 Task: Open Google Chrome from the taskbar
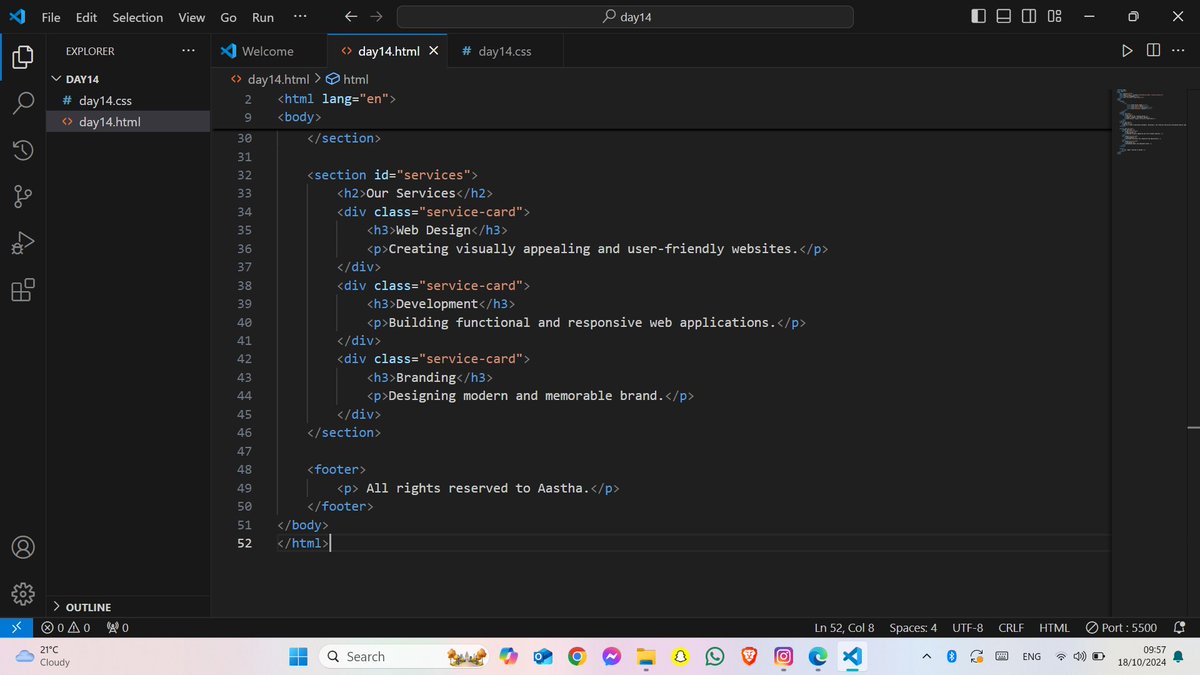576,656
